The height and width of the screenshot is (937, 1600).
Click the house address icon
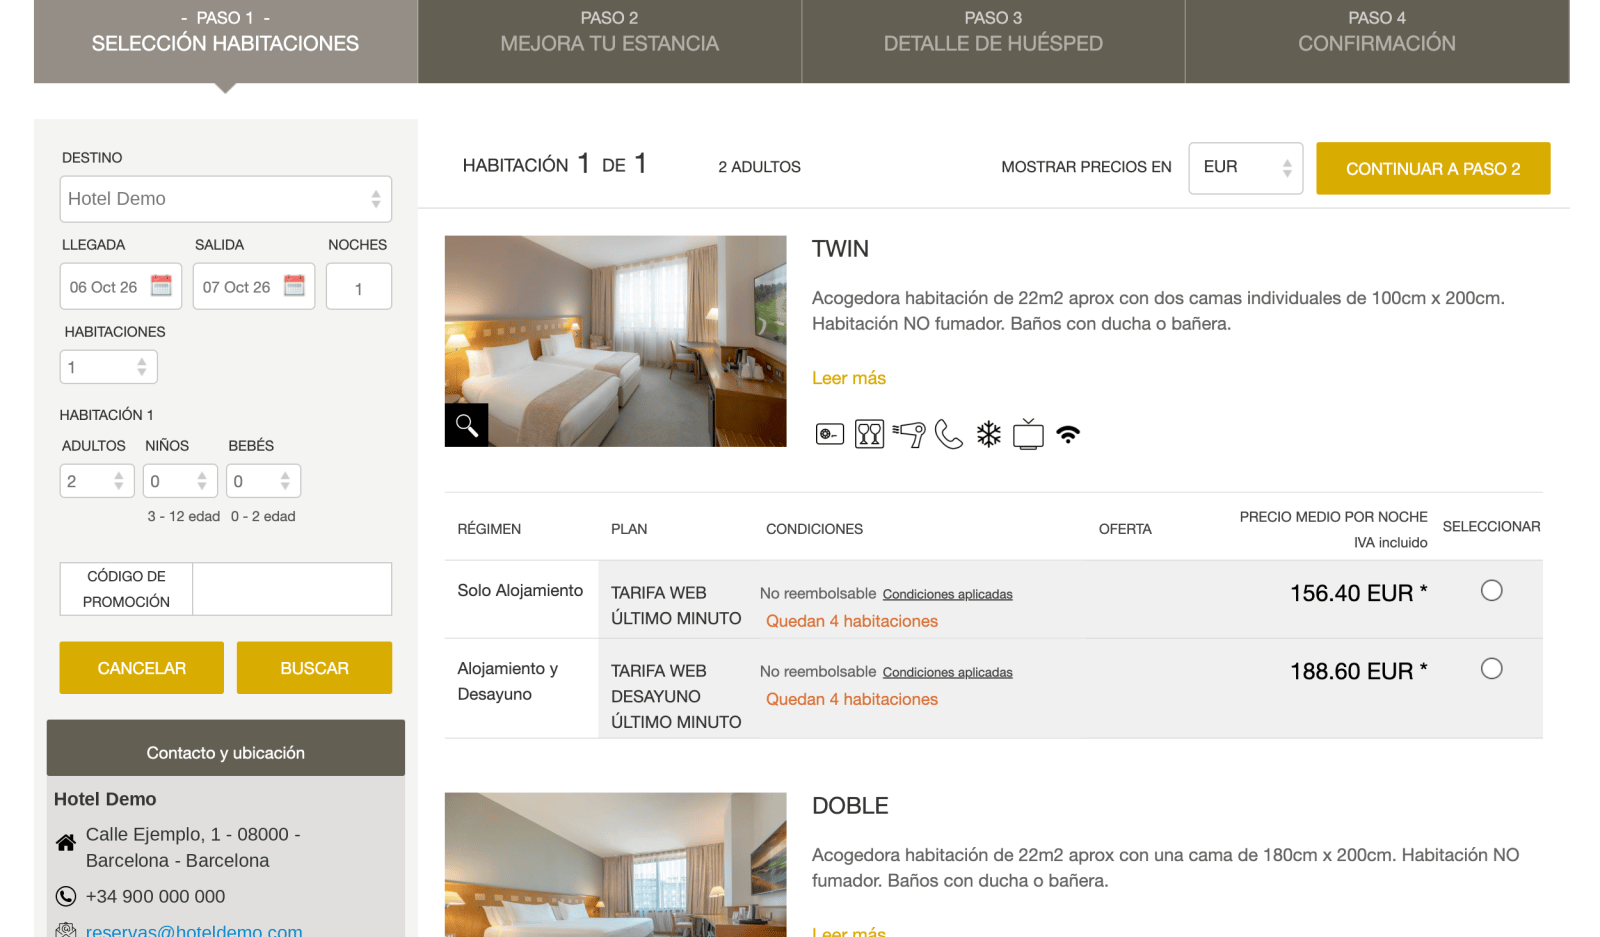(x=66, y=843)
